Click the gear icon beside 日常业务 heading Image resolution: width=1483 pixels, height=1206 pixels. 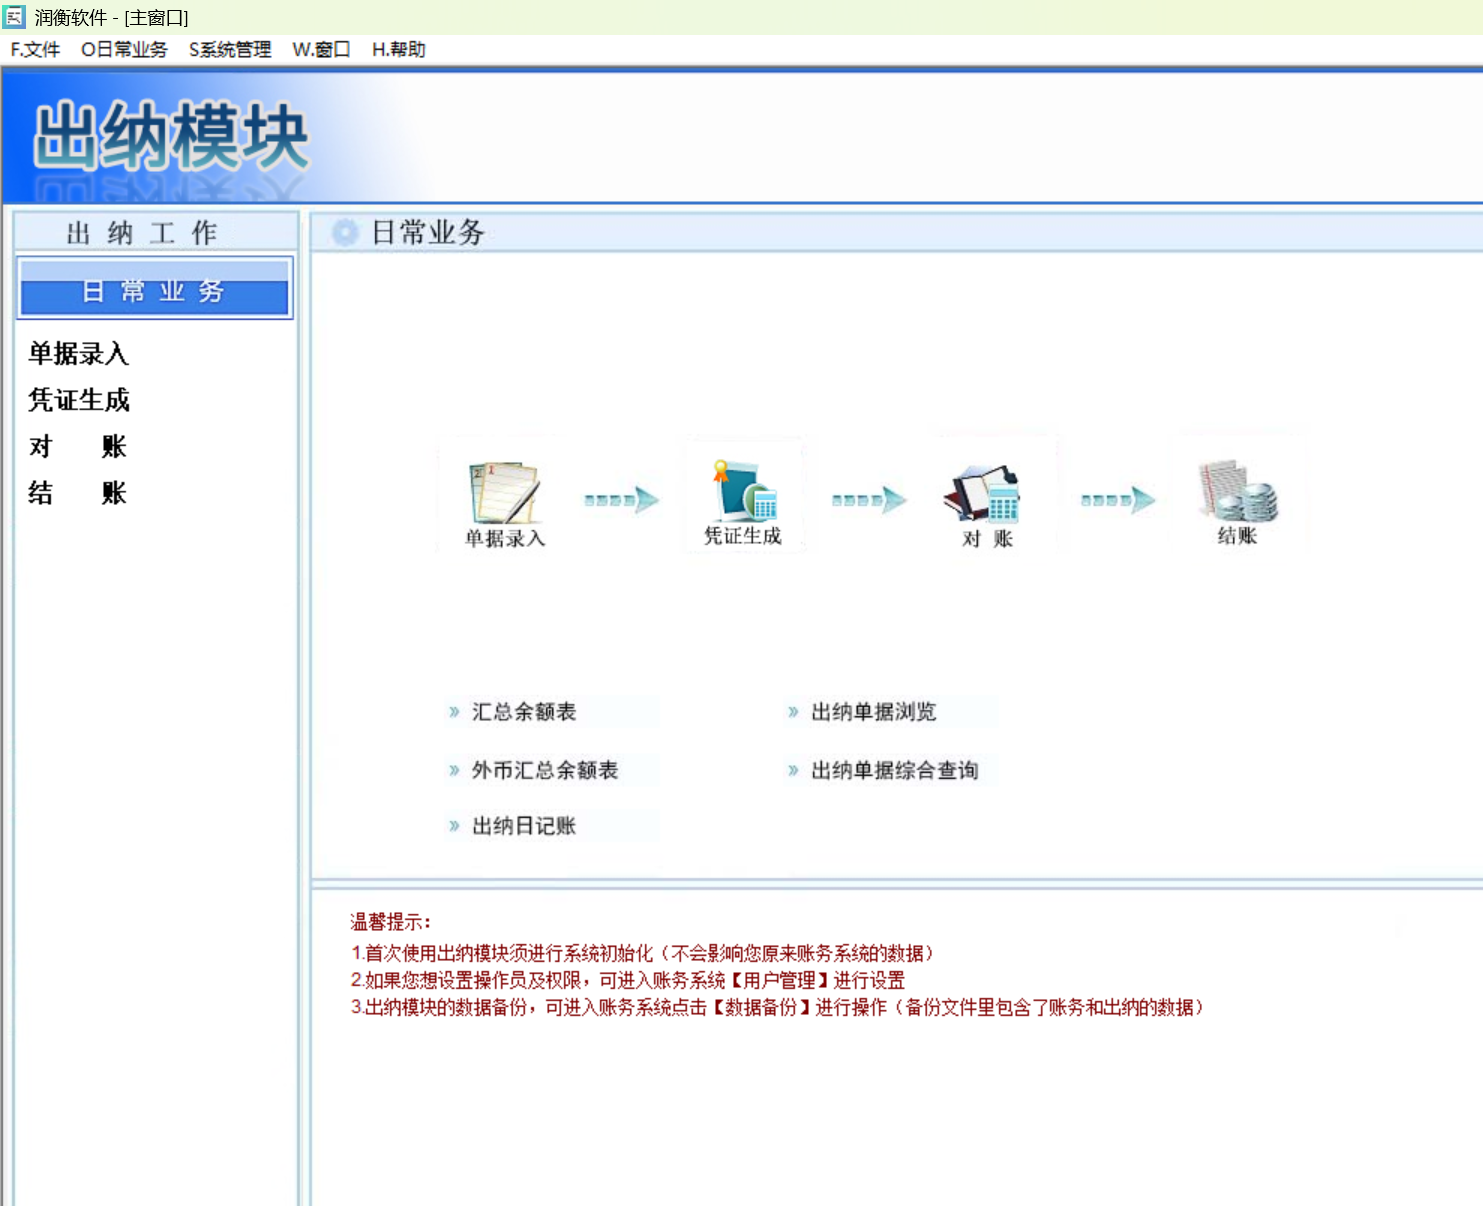pyautogui.click(x=345, y=232)
